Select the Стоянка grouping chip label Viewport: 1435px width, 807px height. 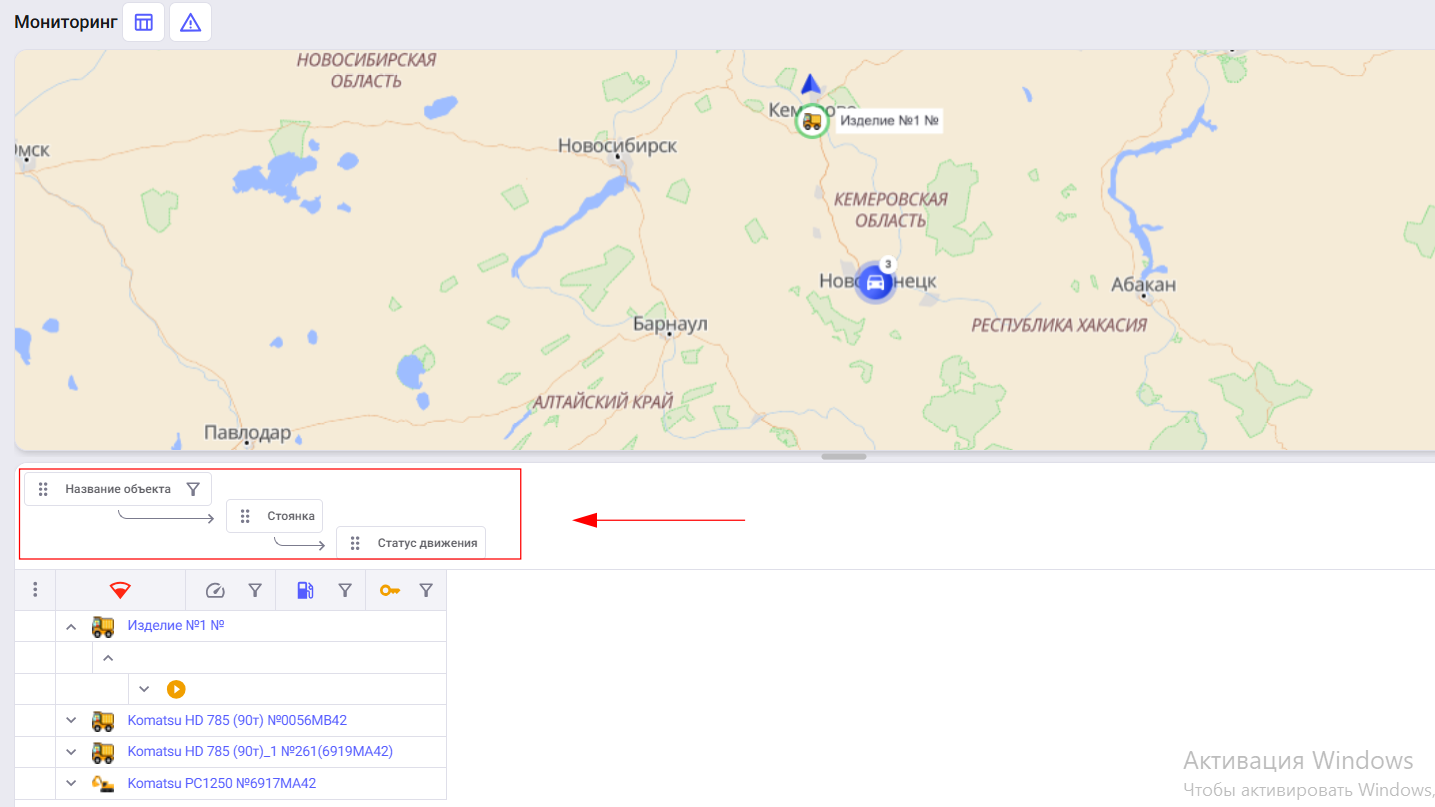click(x=291, y=516)
